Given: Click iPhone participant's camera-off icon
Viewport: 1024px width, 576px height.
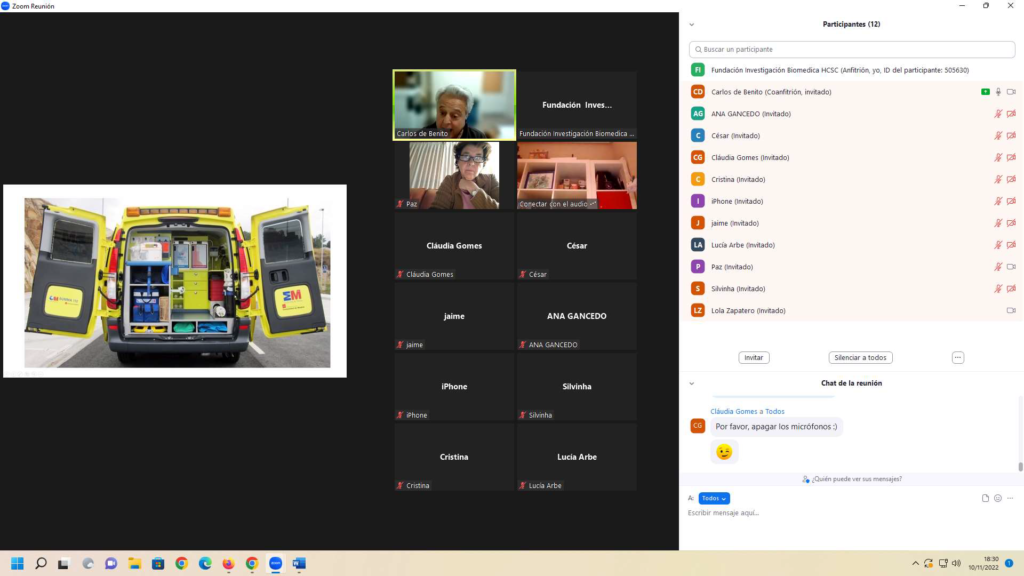Looking at the screenshot, I should pyautogui.click(x=1011, y=201).
